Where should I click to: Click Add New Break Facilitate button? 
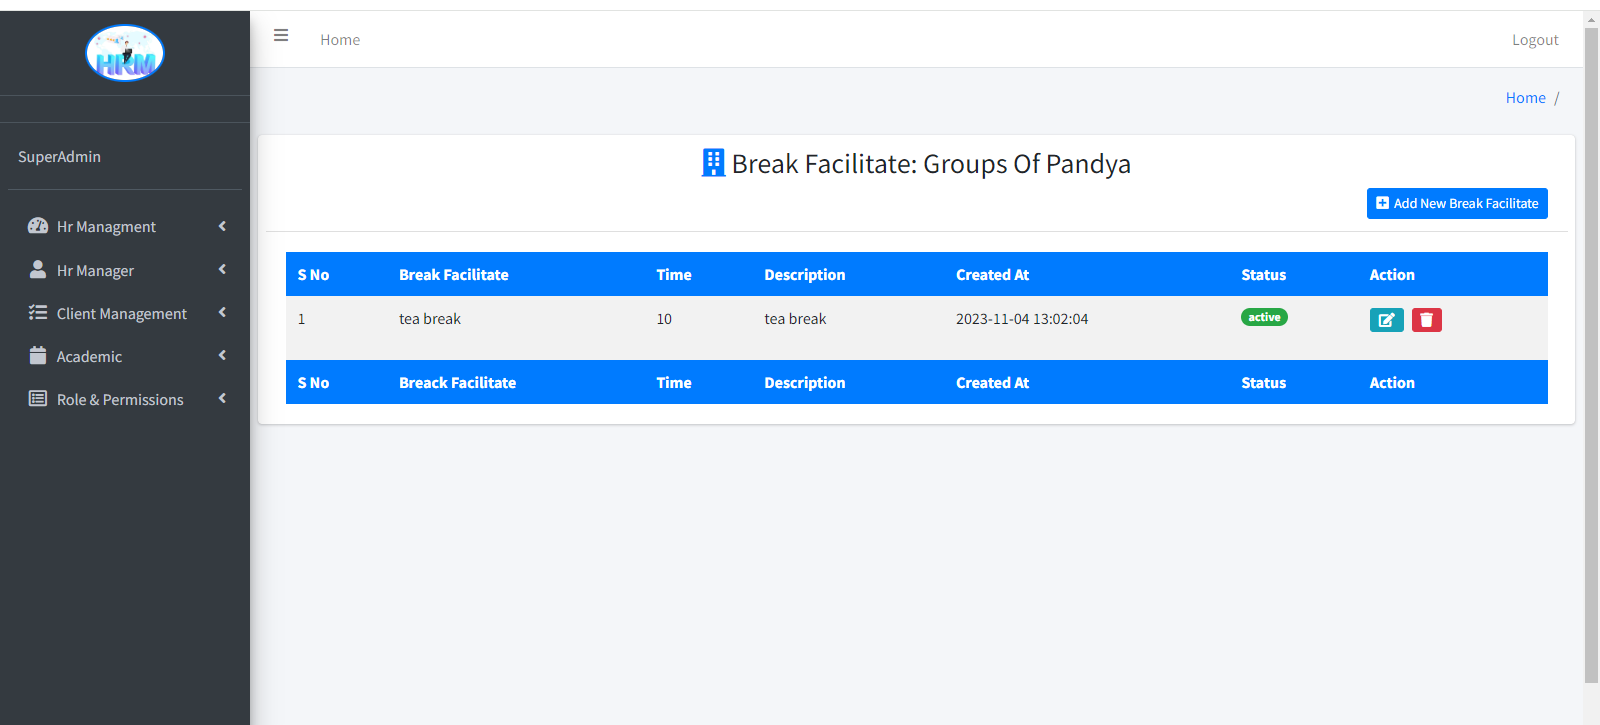[x=1457, y=203]
